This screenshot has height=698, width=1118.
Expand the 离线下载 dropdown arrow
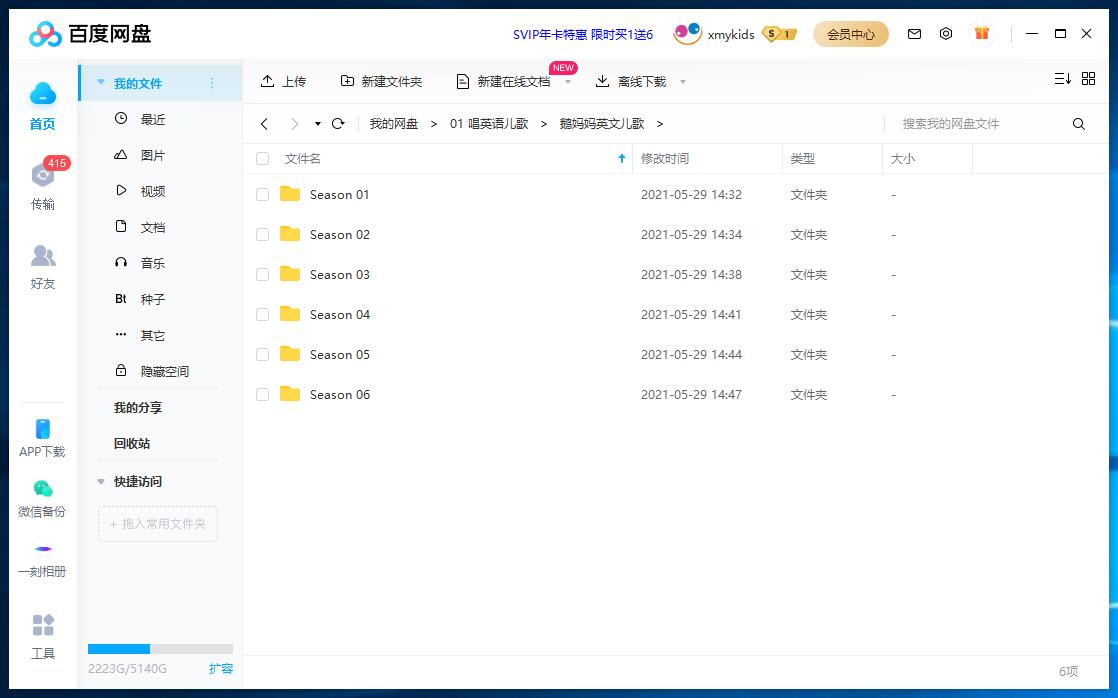click(683, 81)
